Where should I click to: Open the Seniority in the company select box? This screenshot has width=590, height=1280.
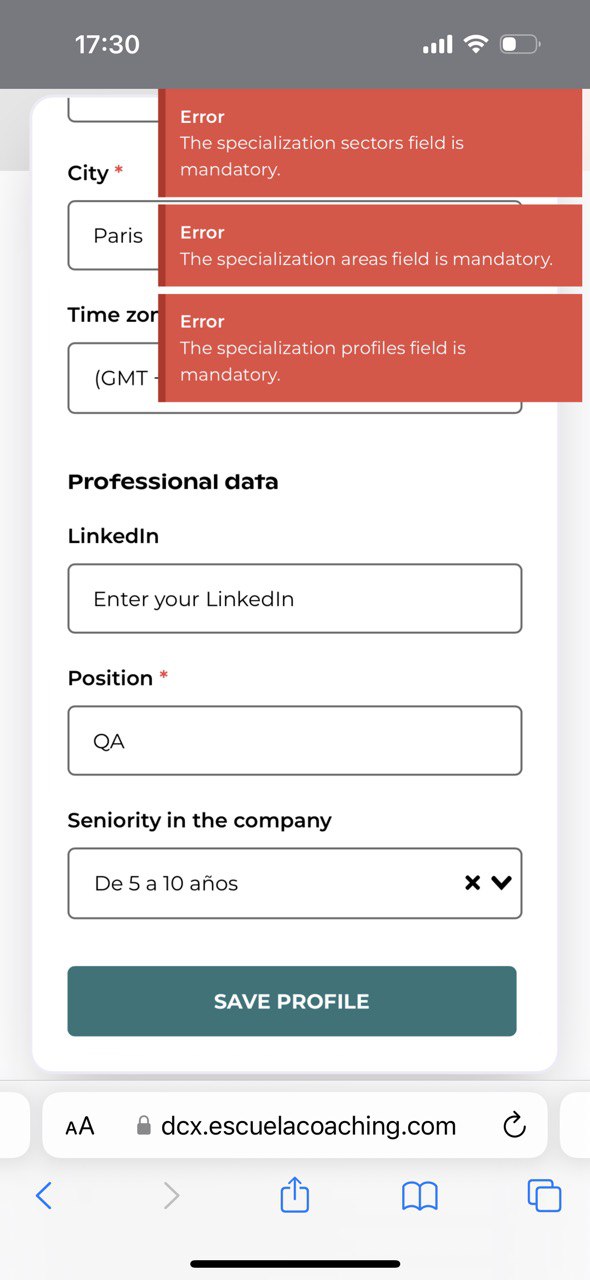295,883
